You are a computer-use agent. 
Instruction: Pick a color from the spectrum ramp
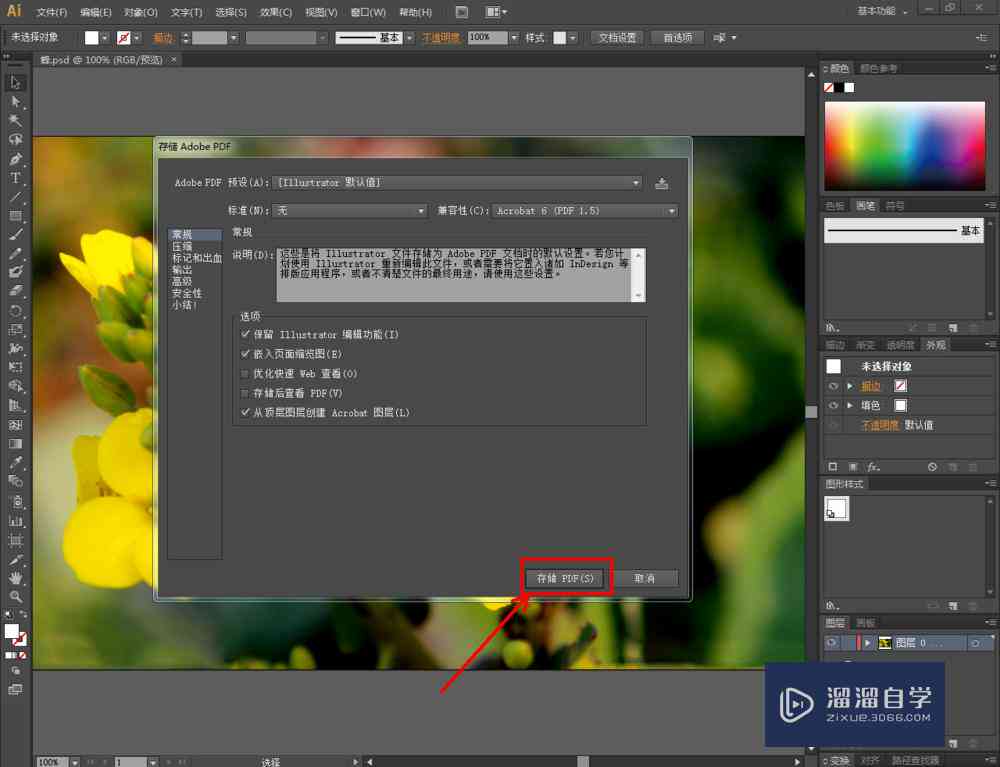tap(904, 145)
